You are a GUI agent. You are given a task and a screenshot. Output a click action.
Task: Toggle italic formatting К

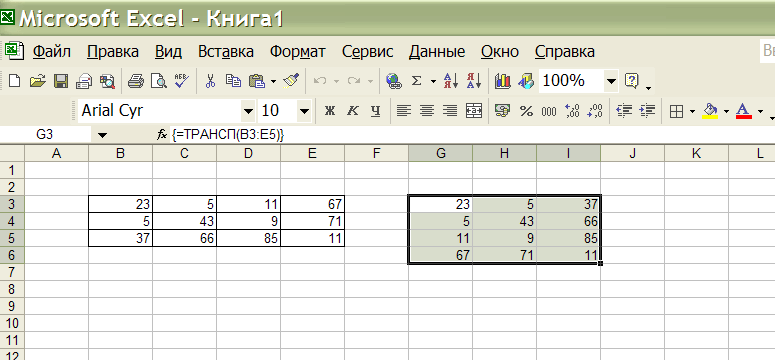pos(353,111)
